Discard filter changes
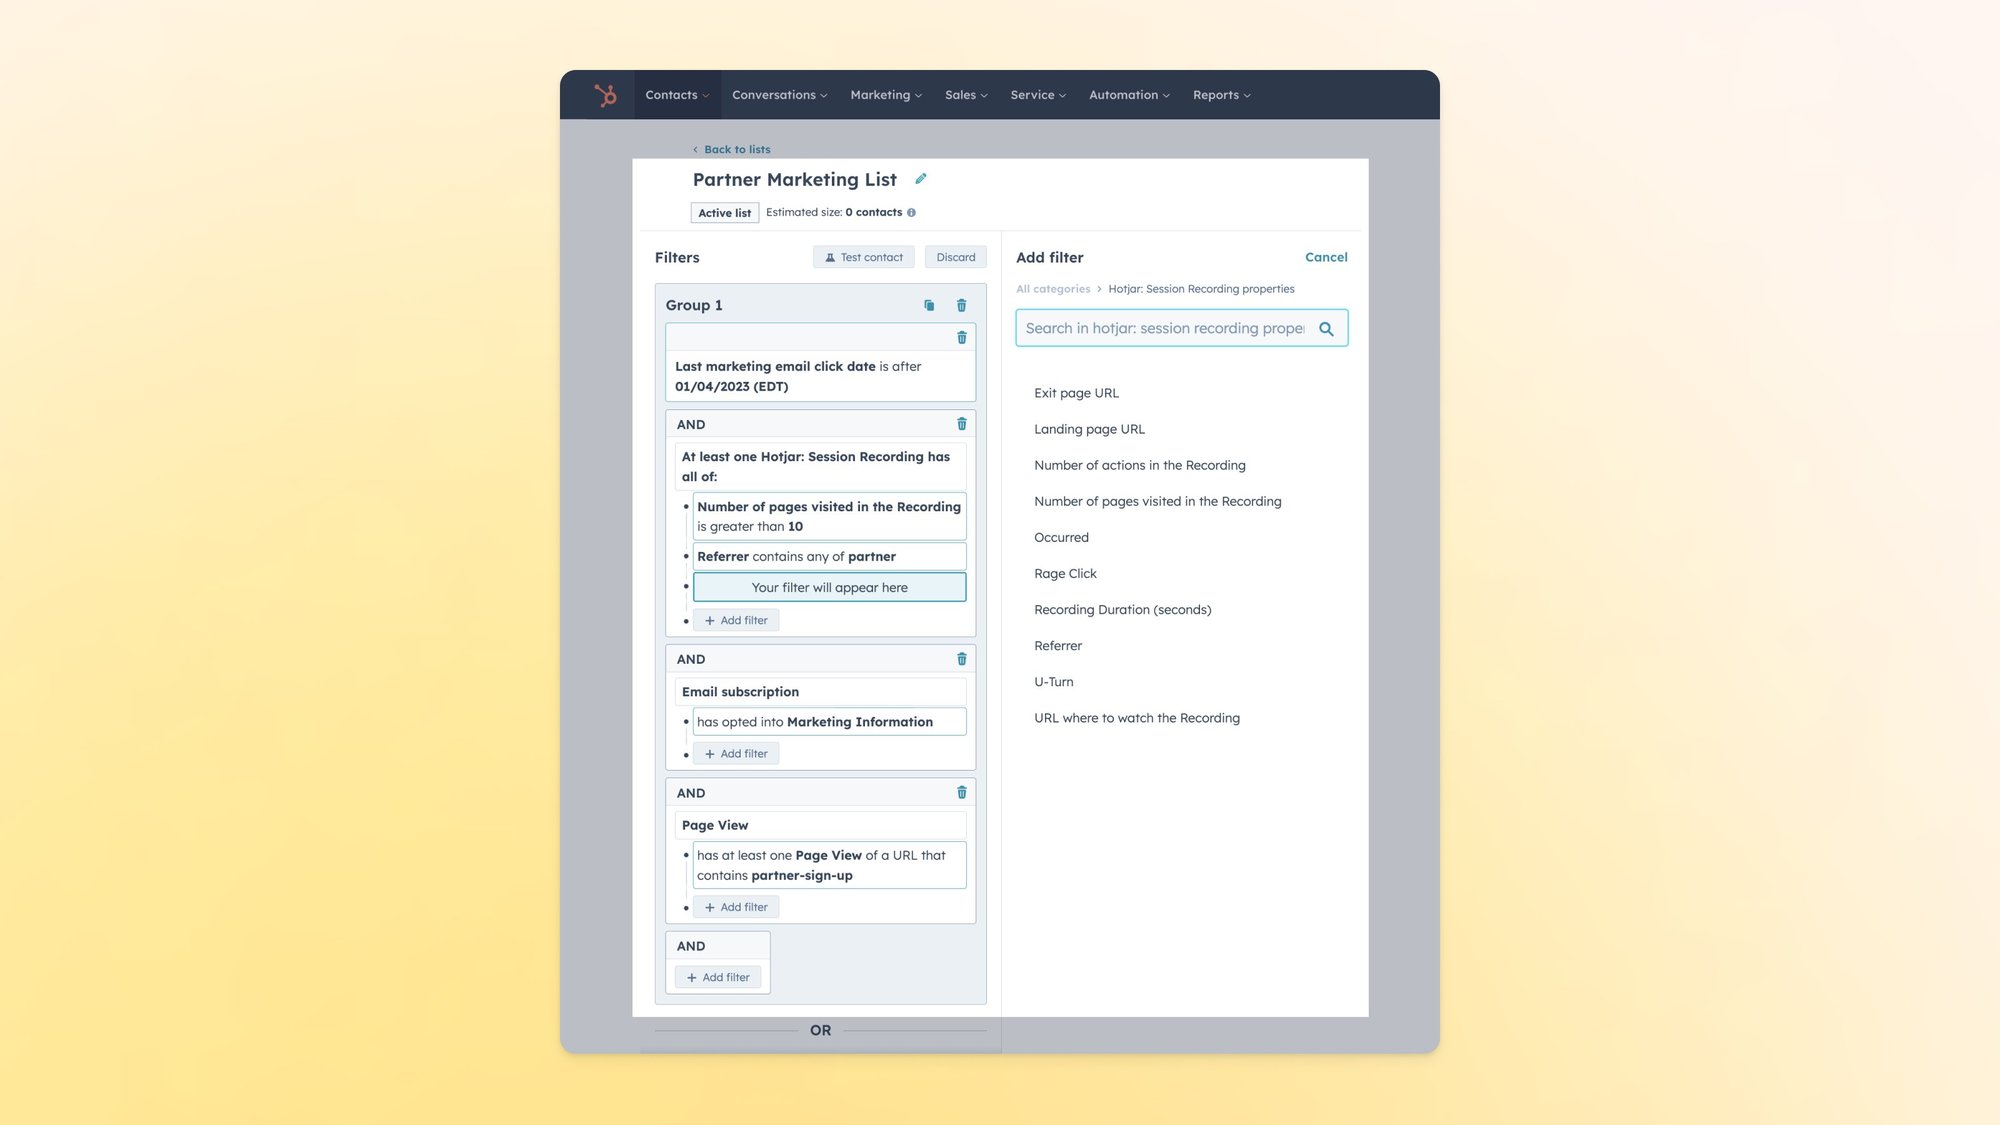Viewport: 2000px width, 1125px height. [x=956, y=257]
